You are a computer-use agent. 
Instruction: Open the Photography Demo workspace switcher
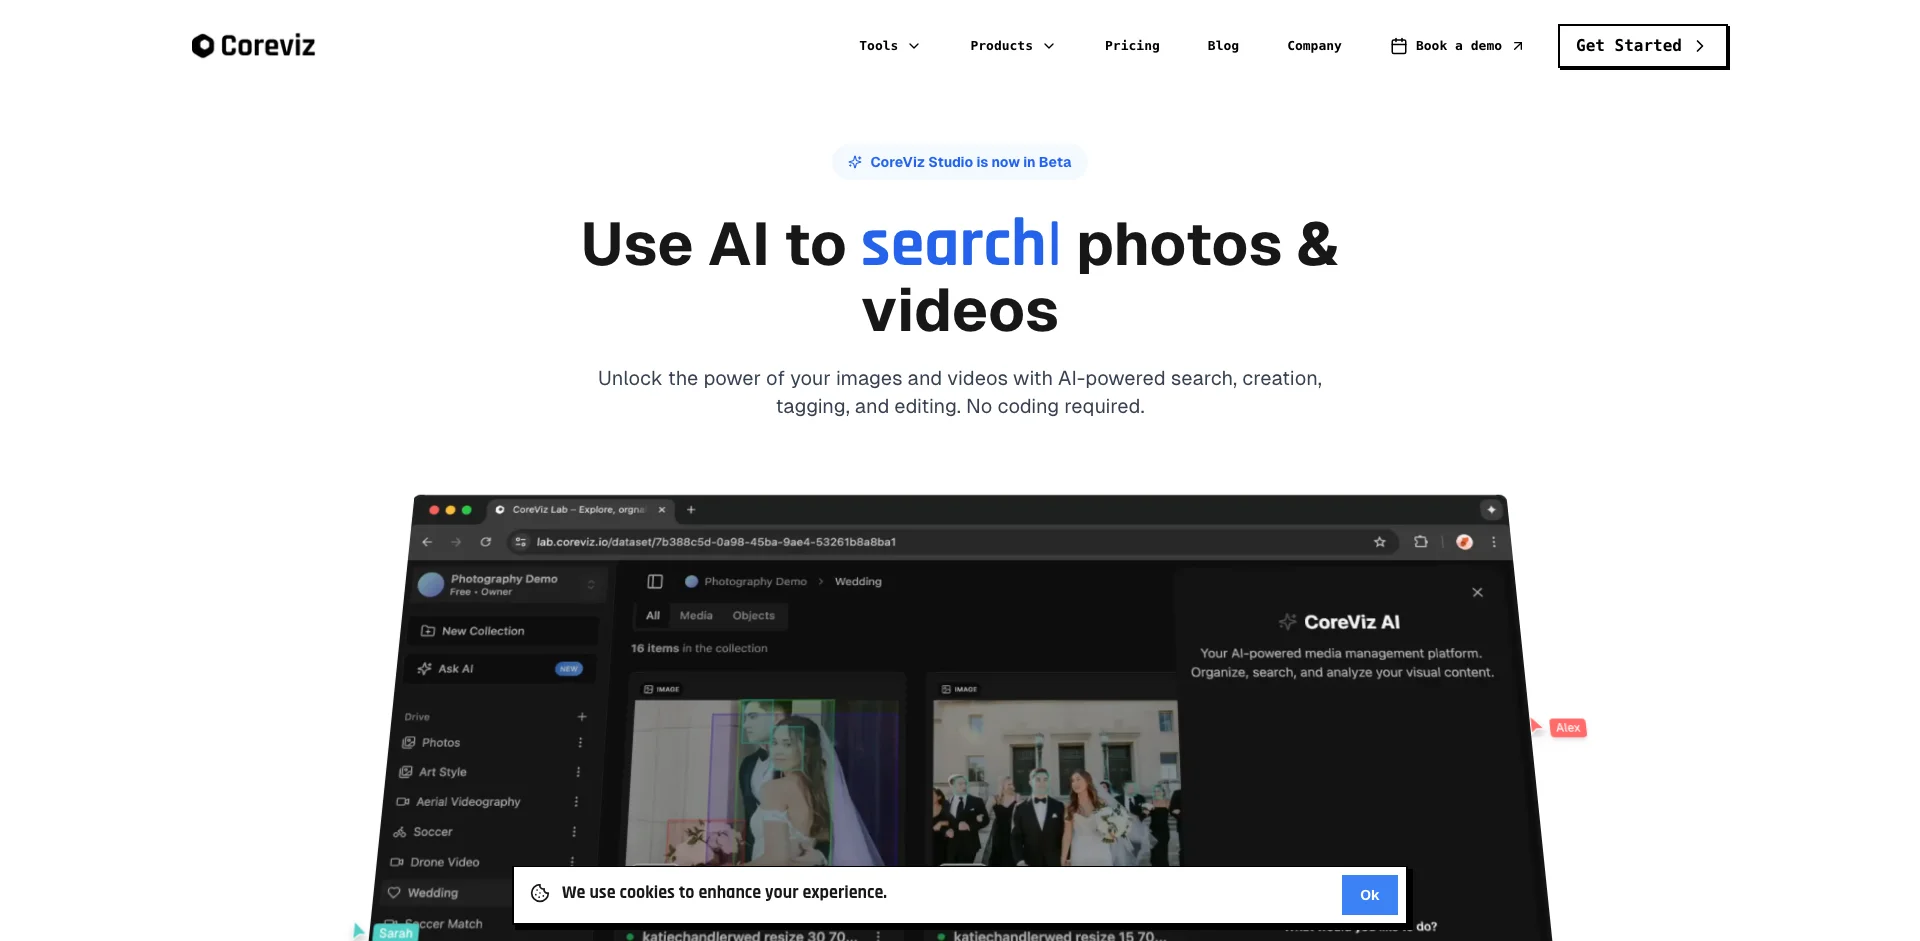pos(508,585)
